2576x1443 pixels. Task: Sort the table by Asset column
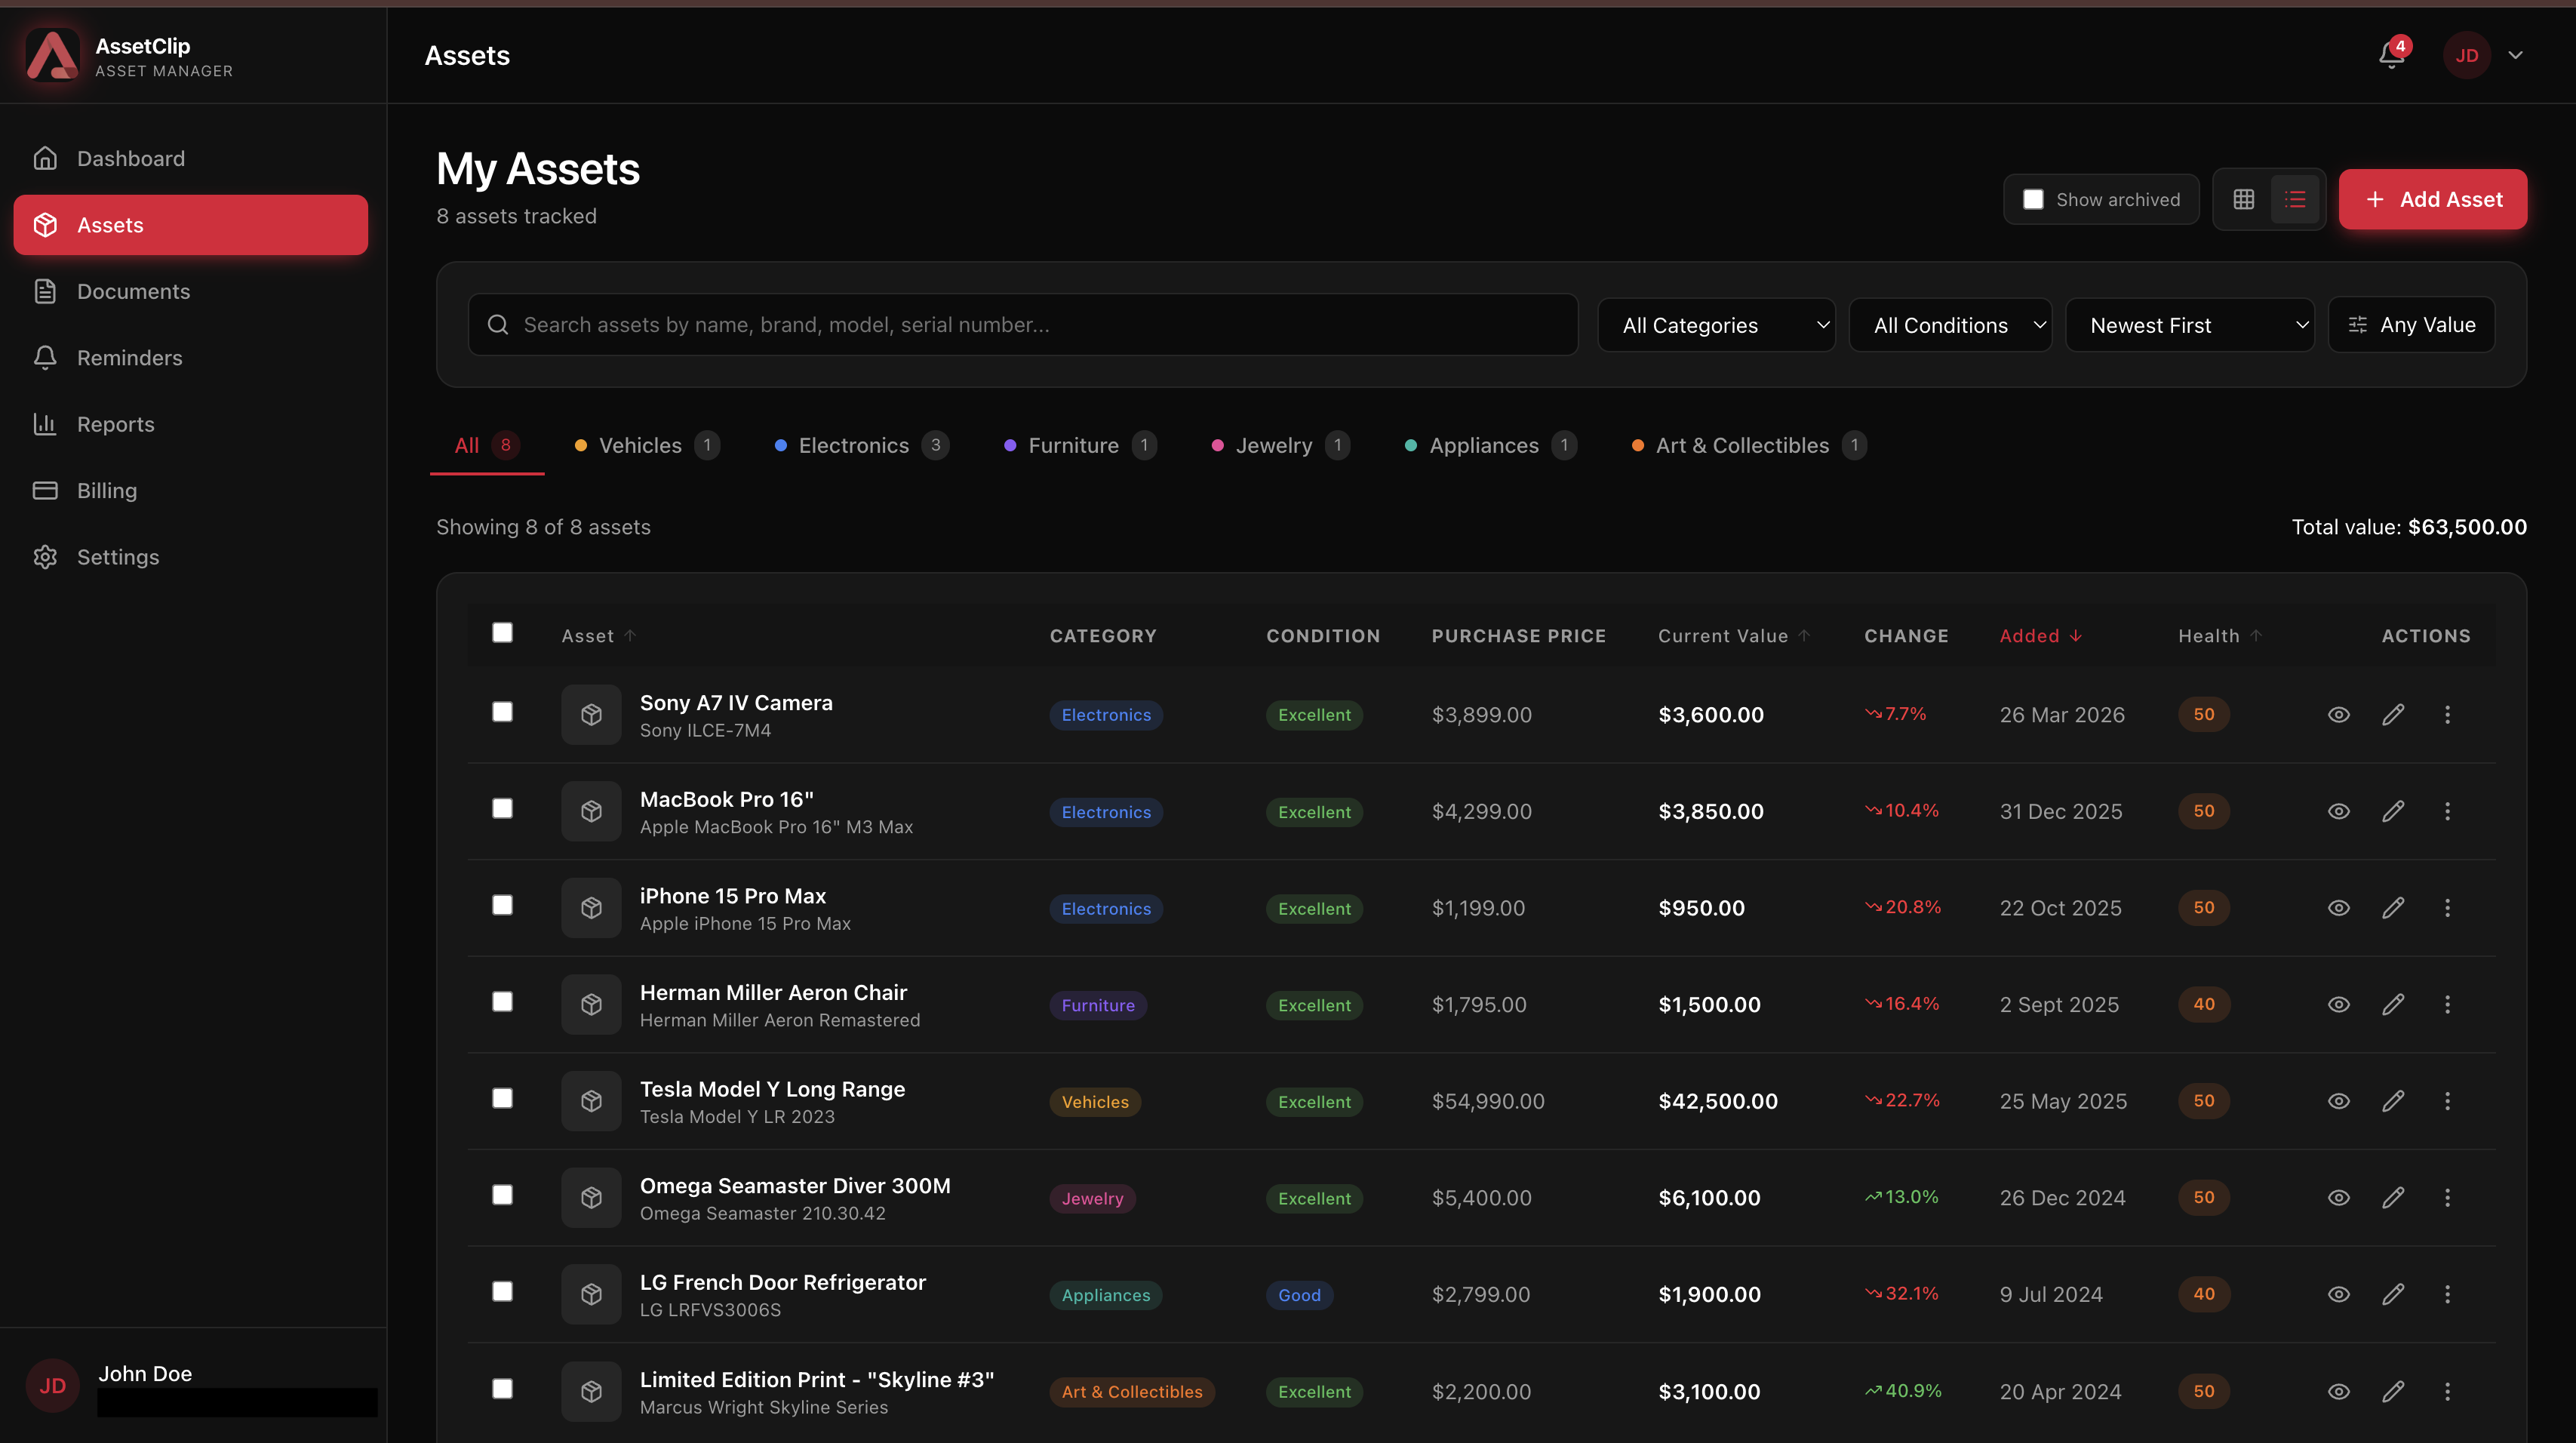pos(598,636)
